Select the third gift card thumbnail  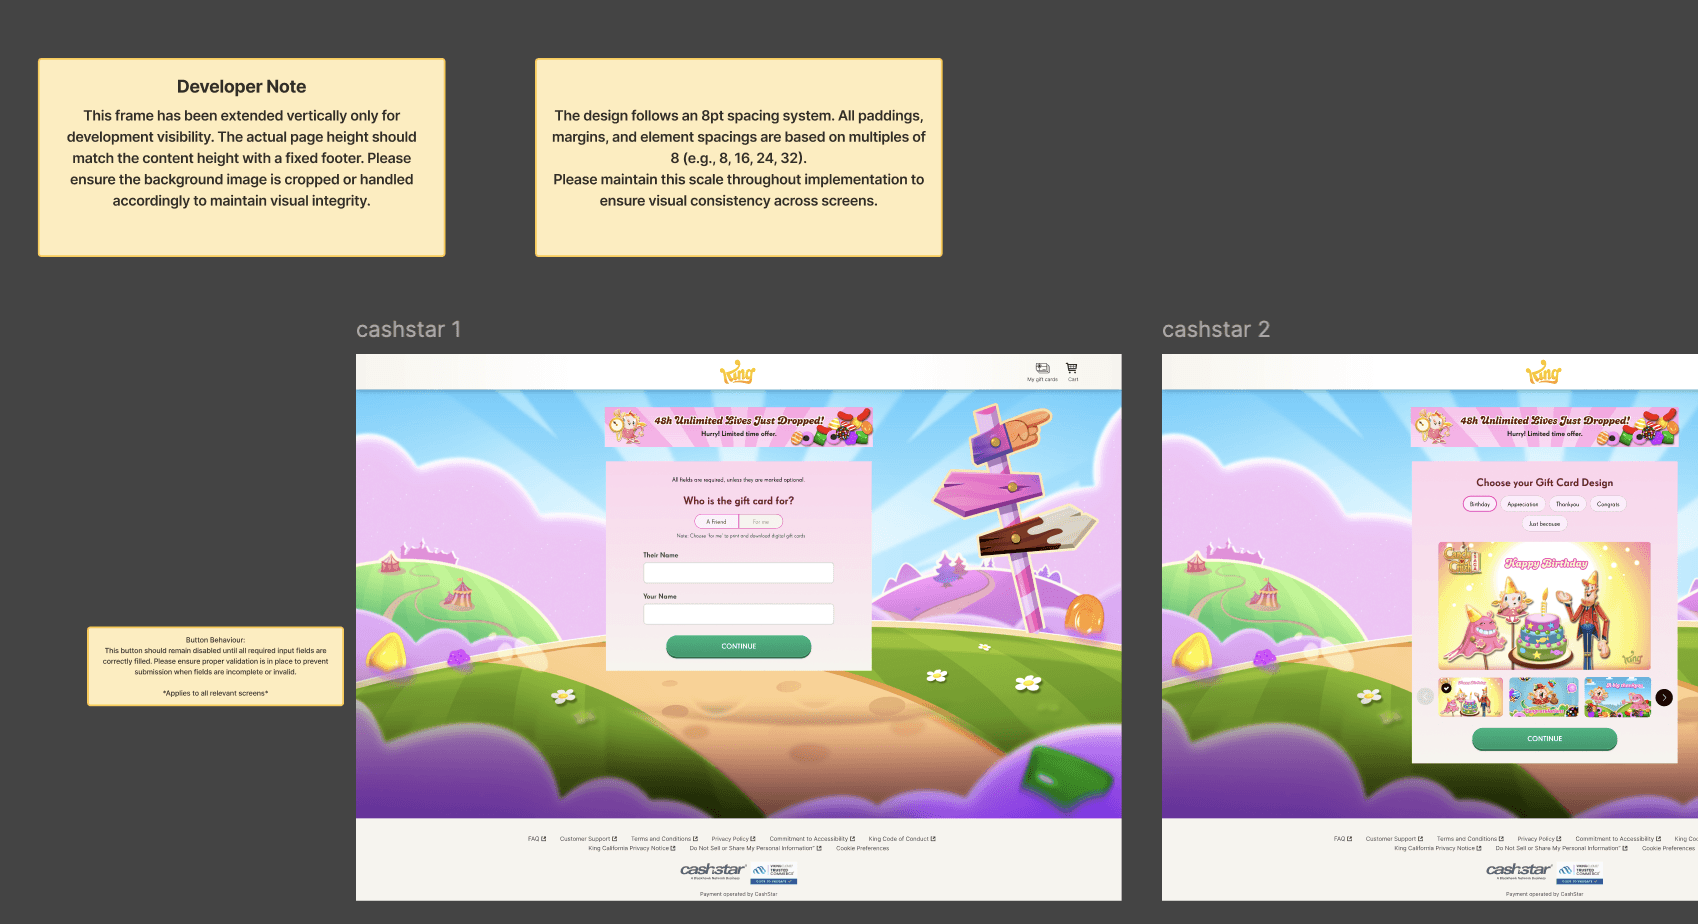pos(1617,697)
